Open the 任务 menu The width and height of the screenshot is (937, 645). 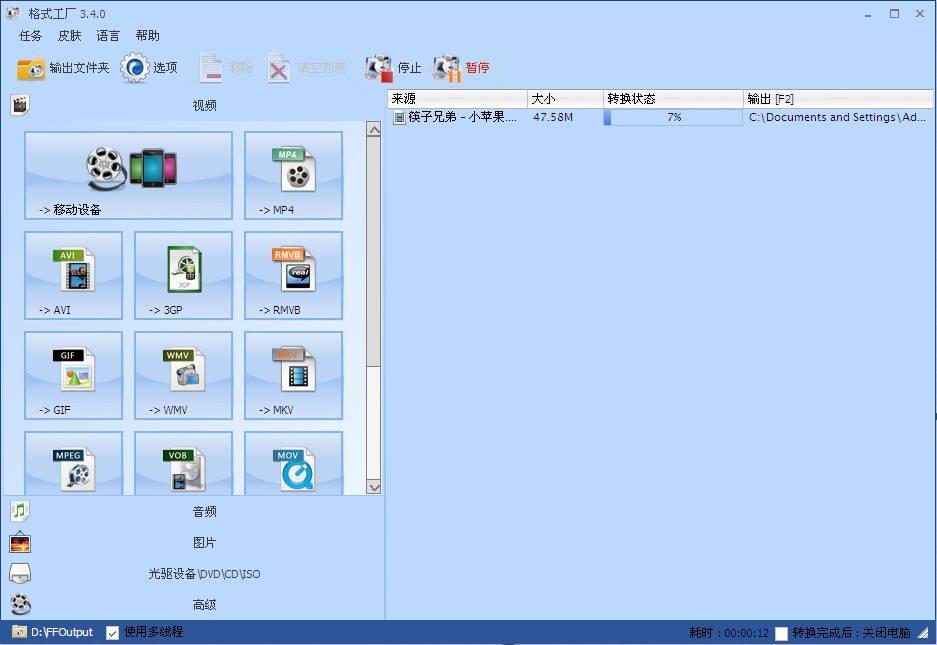click(31, 36)
